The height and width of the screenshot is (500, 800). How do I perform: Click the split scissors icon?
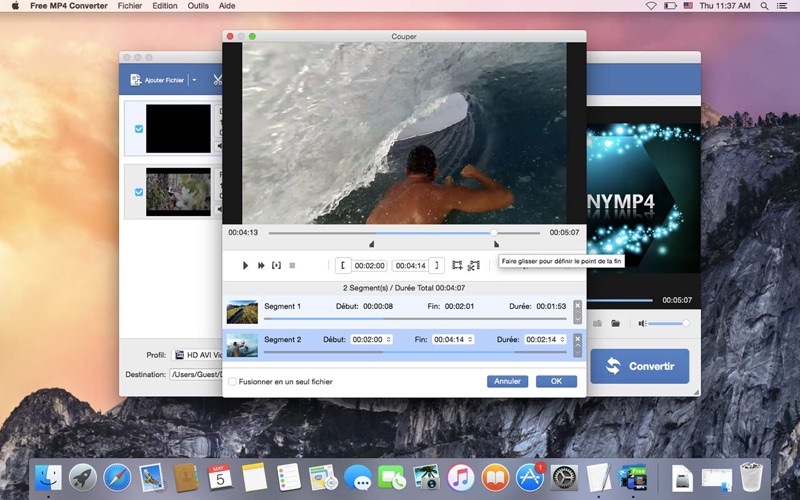(x=473, y=265)
